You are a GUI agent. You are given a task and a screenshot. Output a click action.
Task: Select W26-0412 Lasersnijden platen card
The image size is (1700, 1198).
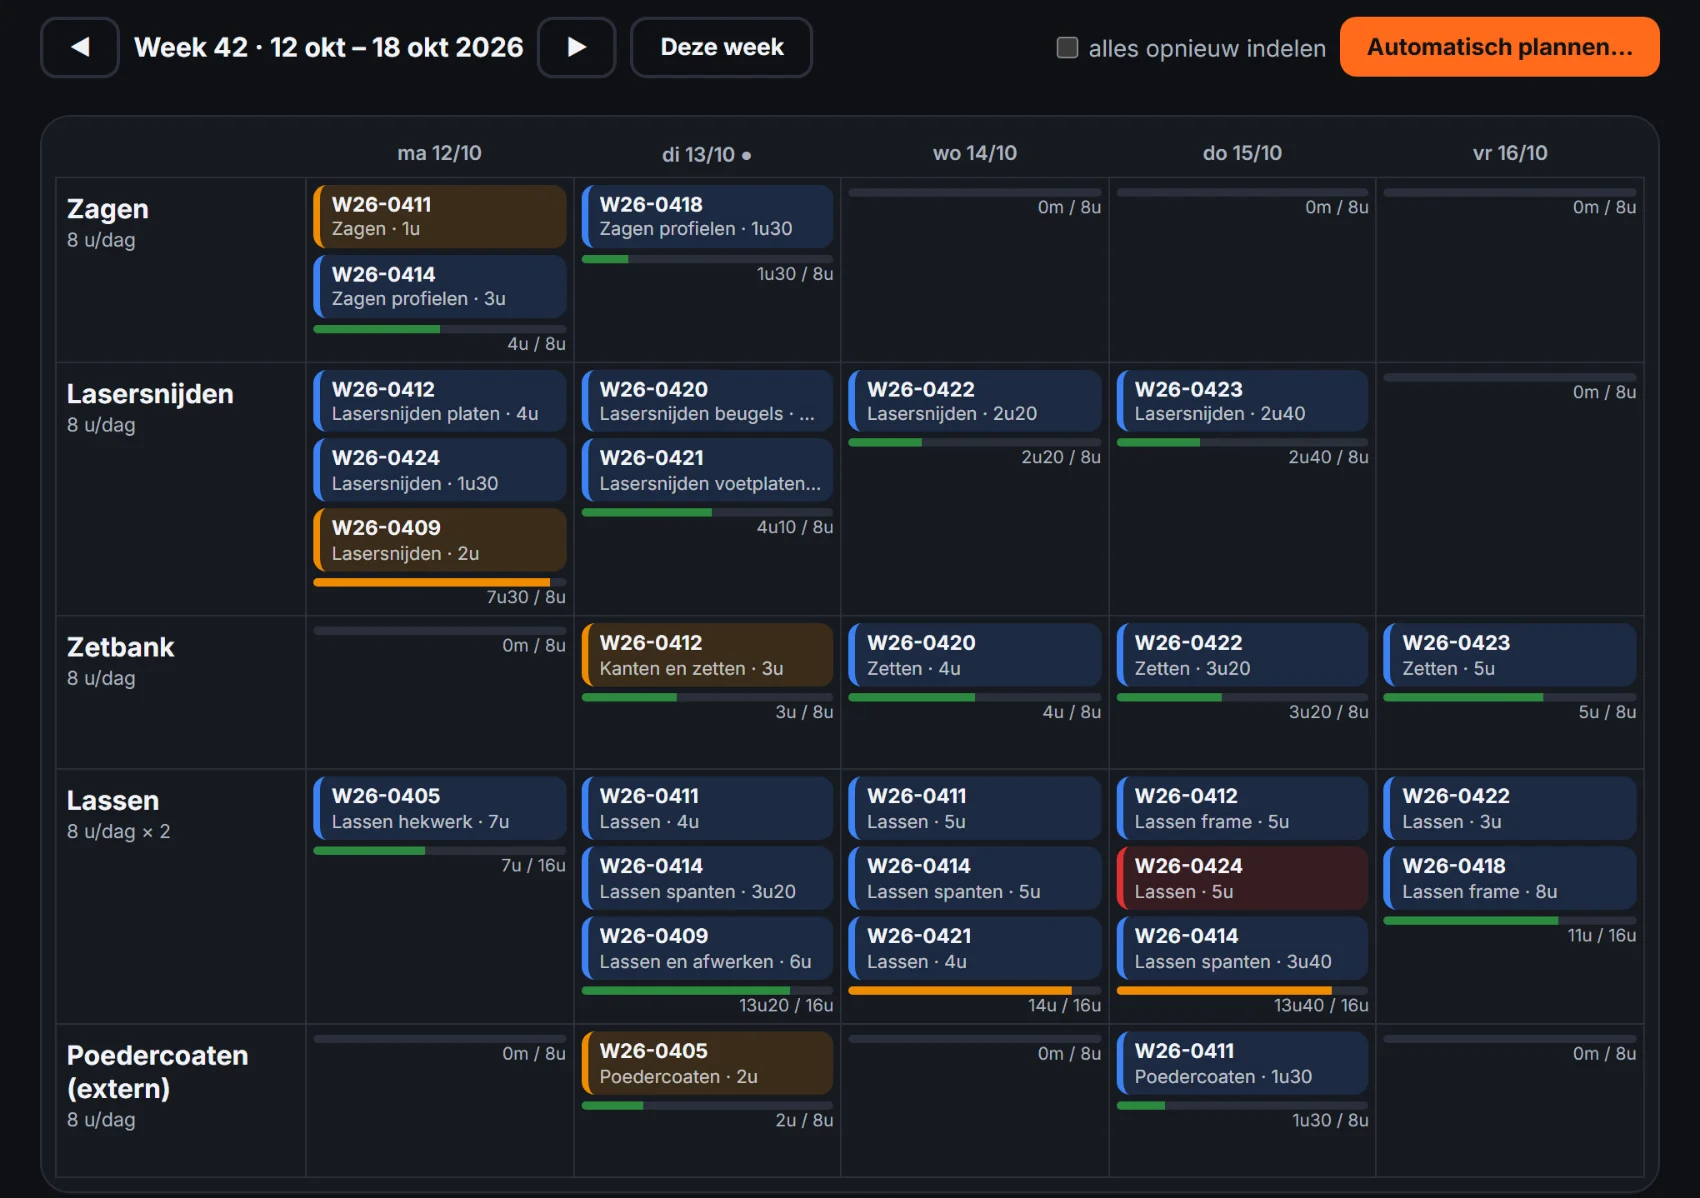click(440, 401)
